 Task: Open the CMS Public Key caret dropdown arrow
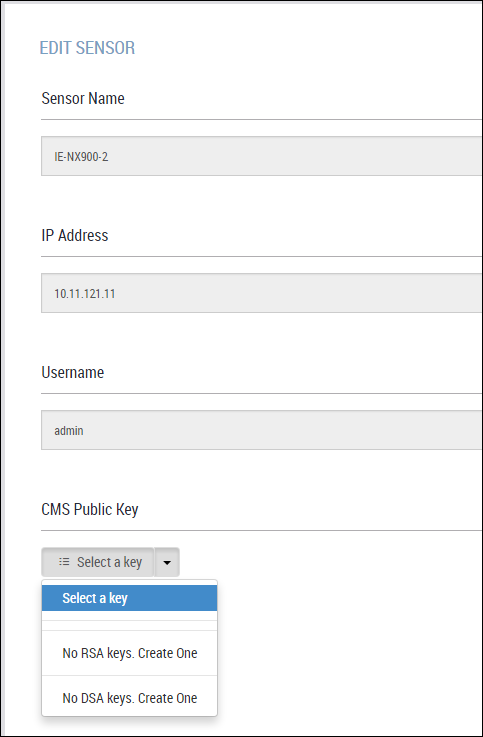(167, 562)
